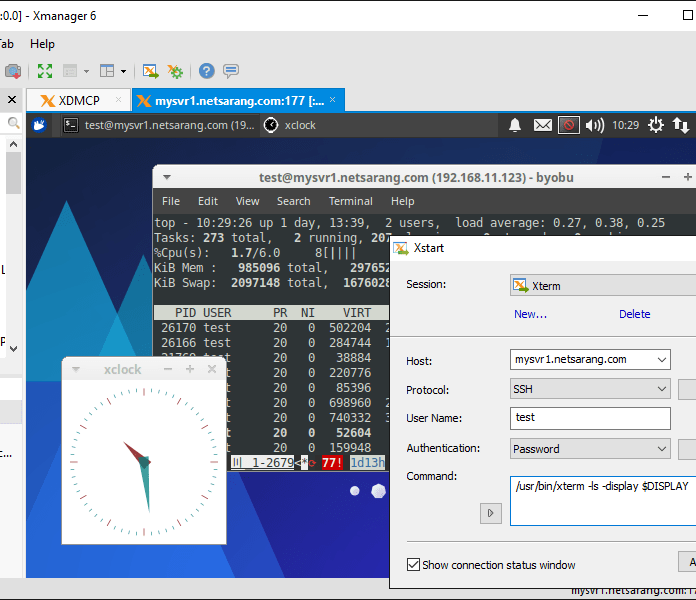This screenshot has height=600, width=696.
Task: Click process row 26166 test
Action: point(271,343)
